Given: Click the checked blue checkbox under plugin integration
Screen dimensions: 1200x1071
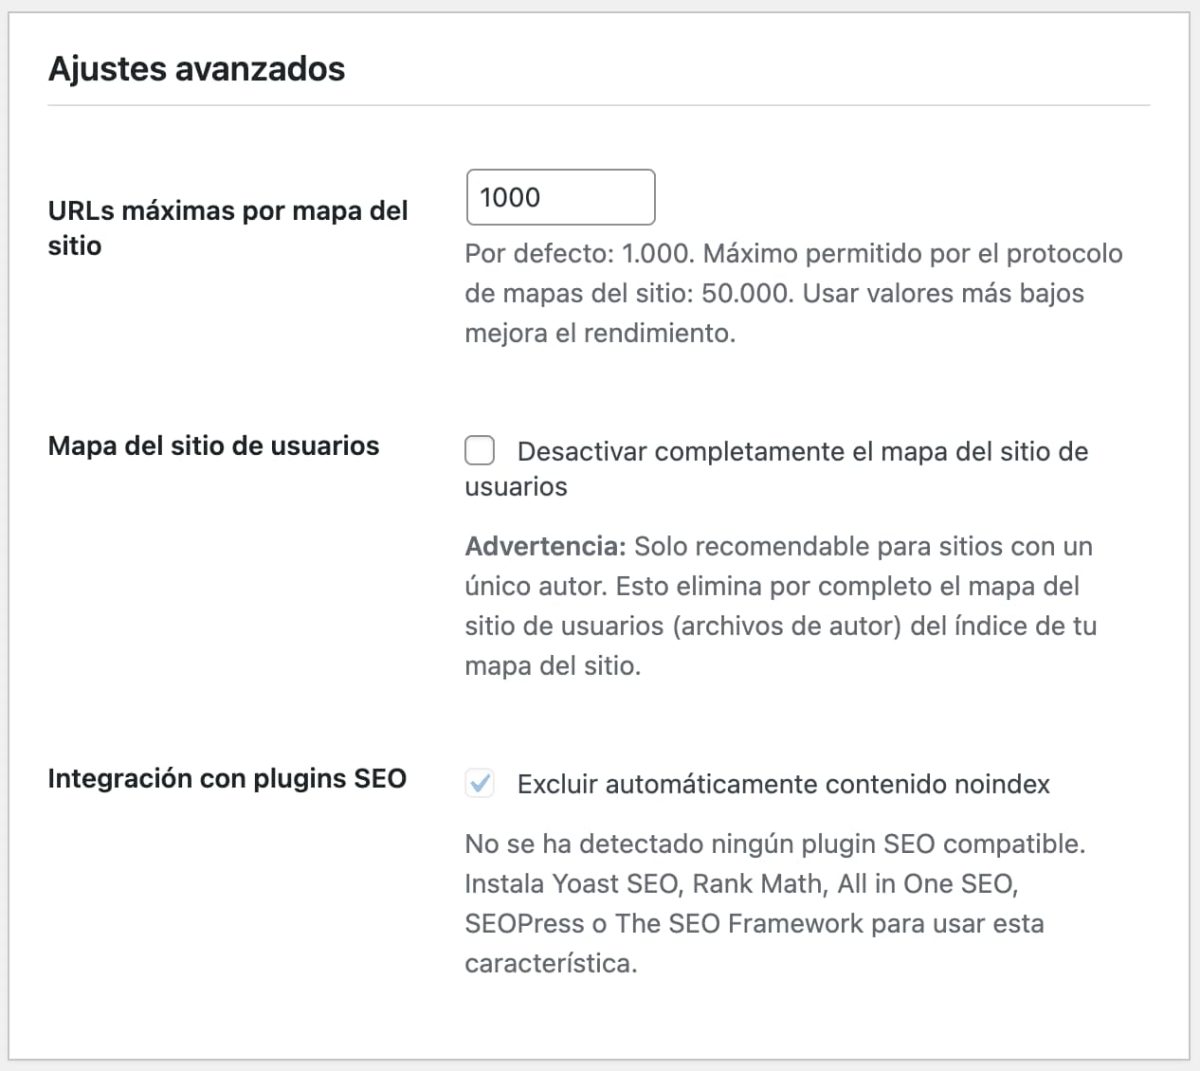Looking at the screenshot, I should (x=480, y=784).
